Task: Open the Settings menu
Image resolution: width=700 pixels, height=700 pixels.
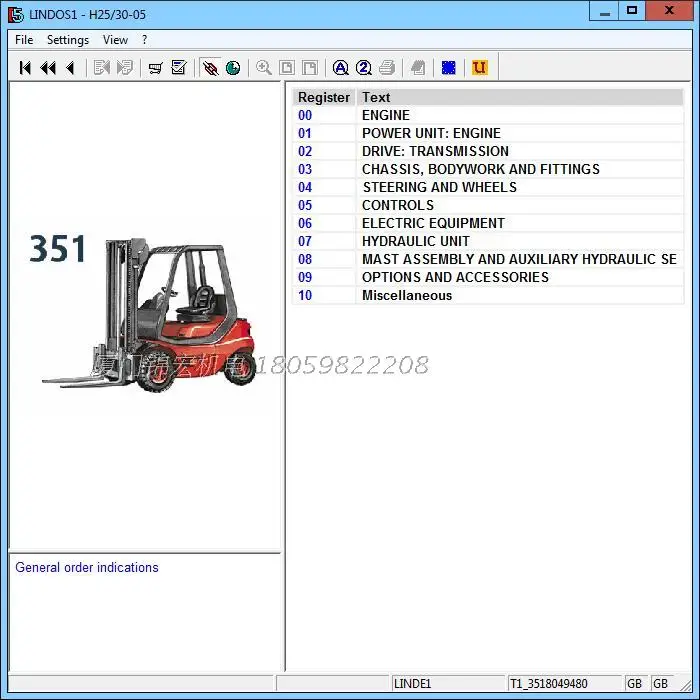Action: click(x=68, y=40)
